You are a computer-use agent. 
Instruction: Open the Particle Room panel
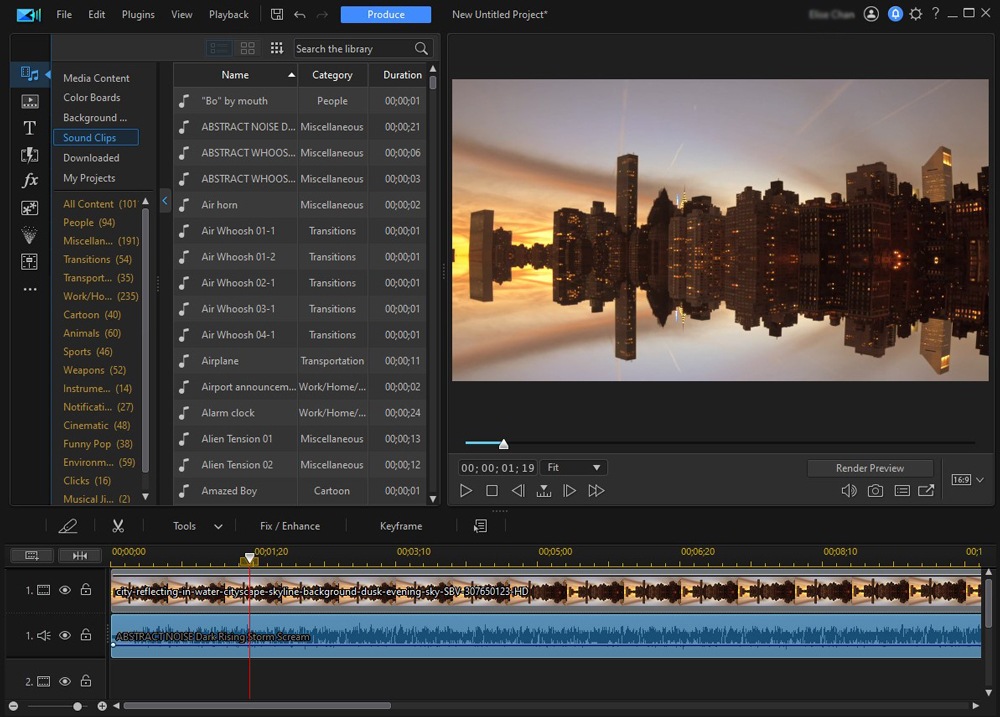click(29, 236)
